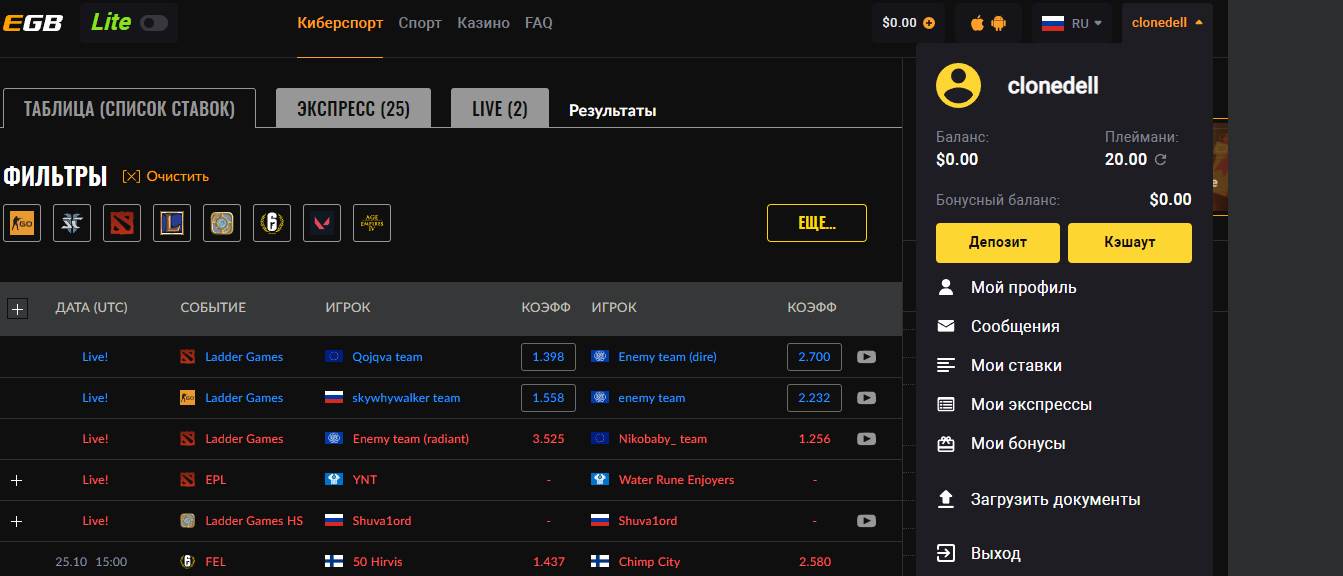
Task: Toggle the Lite mode switch
Action: pyautogui.click(x=154, y=23)
